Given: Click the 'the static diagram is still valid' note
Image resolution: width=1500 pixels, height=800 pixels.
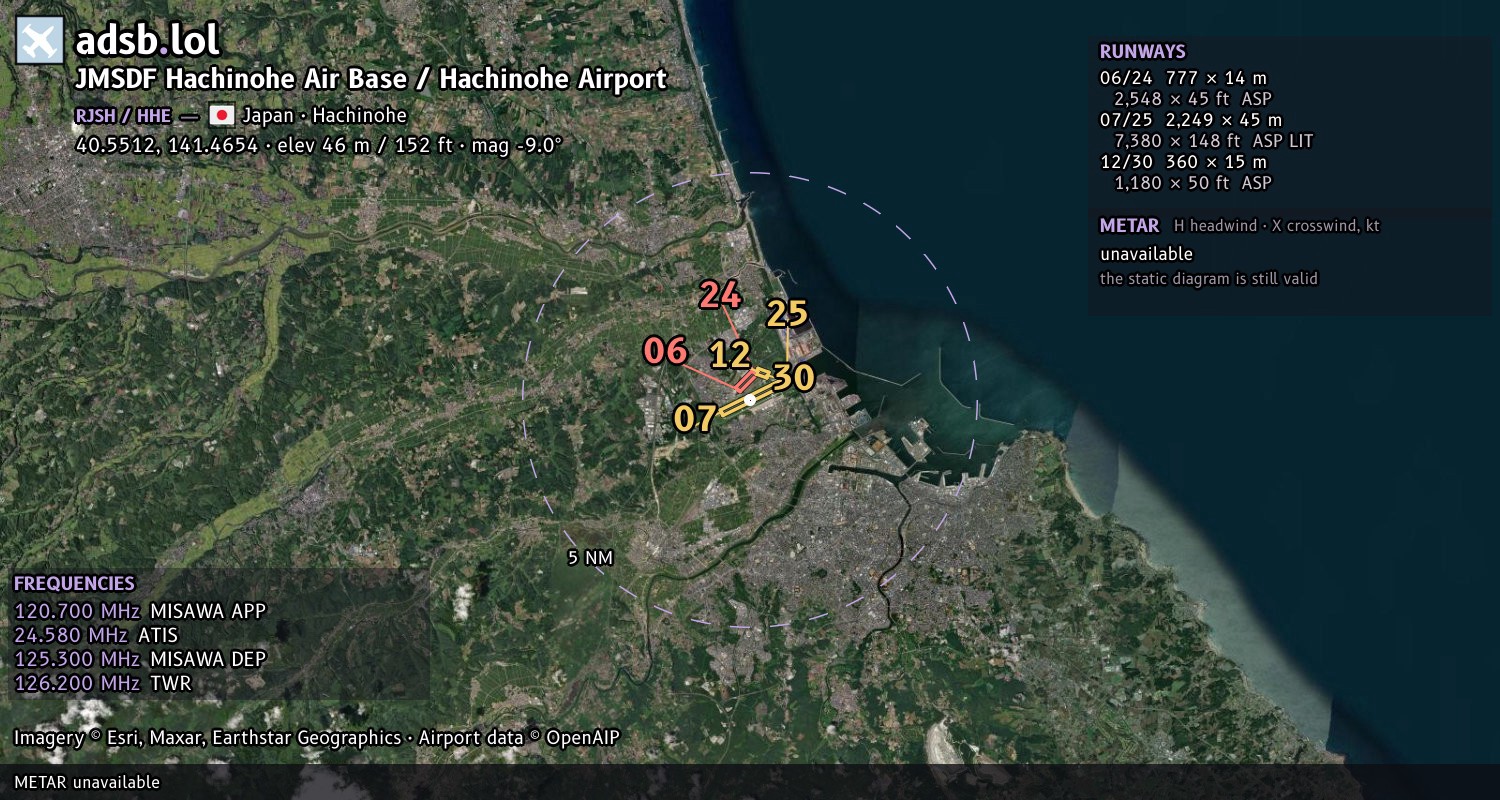Looking at the screenshot, I should coord(1209,279).
